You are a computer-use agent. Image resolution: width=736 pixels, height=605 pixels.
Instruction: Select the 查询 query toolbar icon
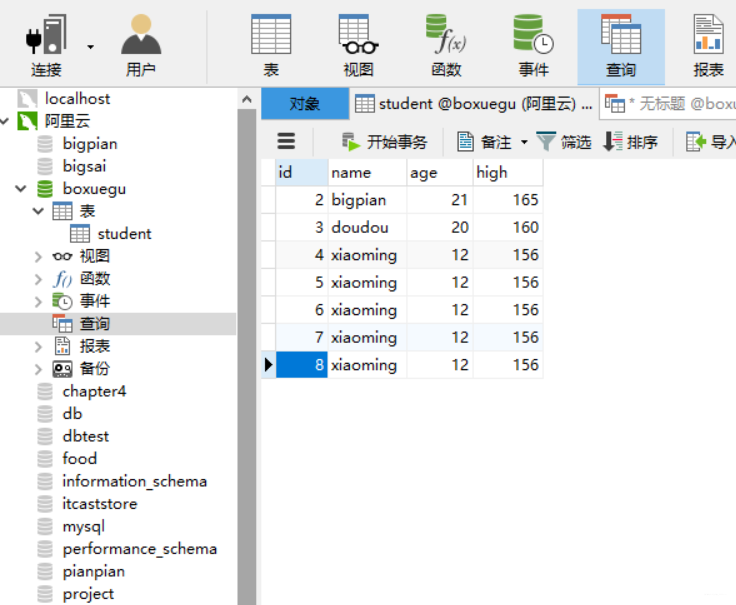coord(621,46)
